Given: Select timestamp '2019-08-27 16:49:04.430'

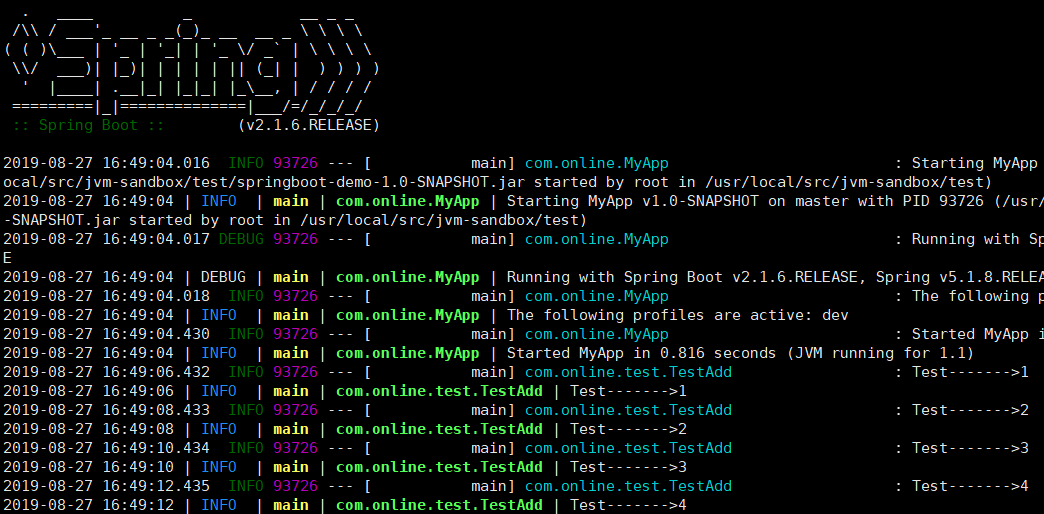Looking at the screenshot, I should coord(107,334).
